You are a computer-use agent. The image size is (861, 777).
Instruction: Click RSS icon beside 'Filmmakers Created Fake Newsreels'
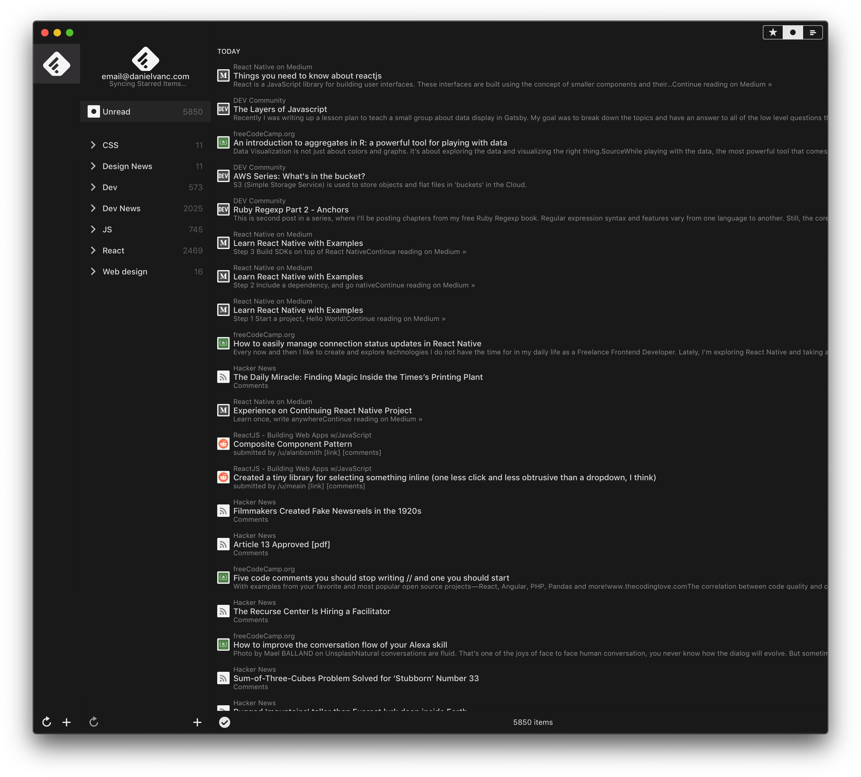click(x=223, y=511)
